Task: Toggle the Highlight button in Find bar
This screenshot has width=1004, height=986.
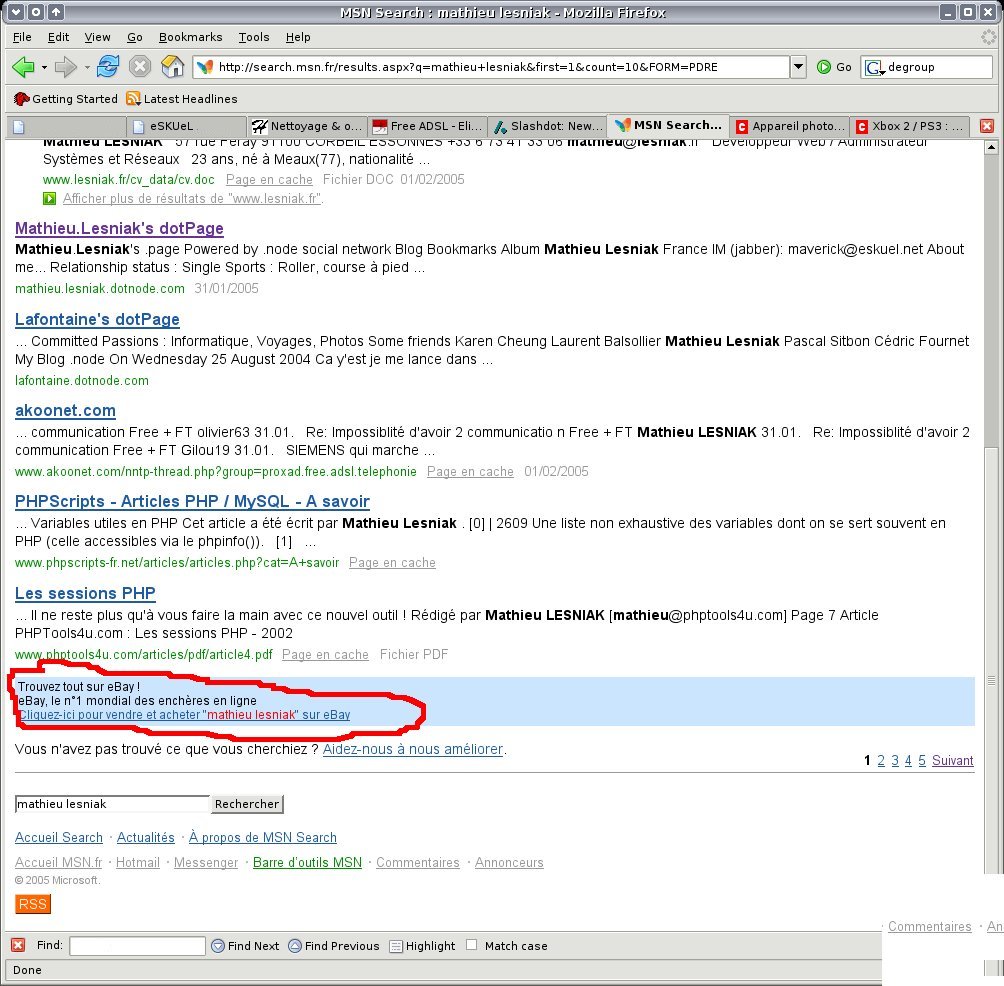Action: 423,946
